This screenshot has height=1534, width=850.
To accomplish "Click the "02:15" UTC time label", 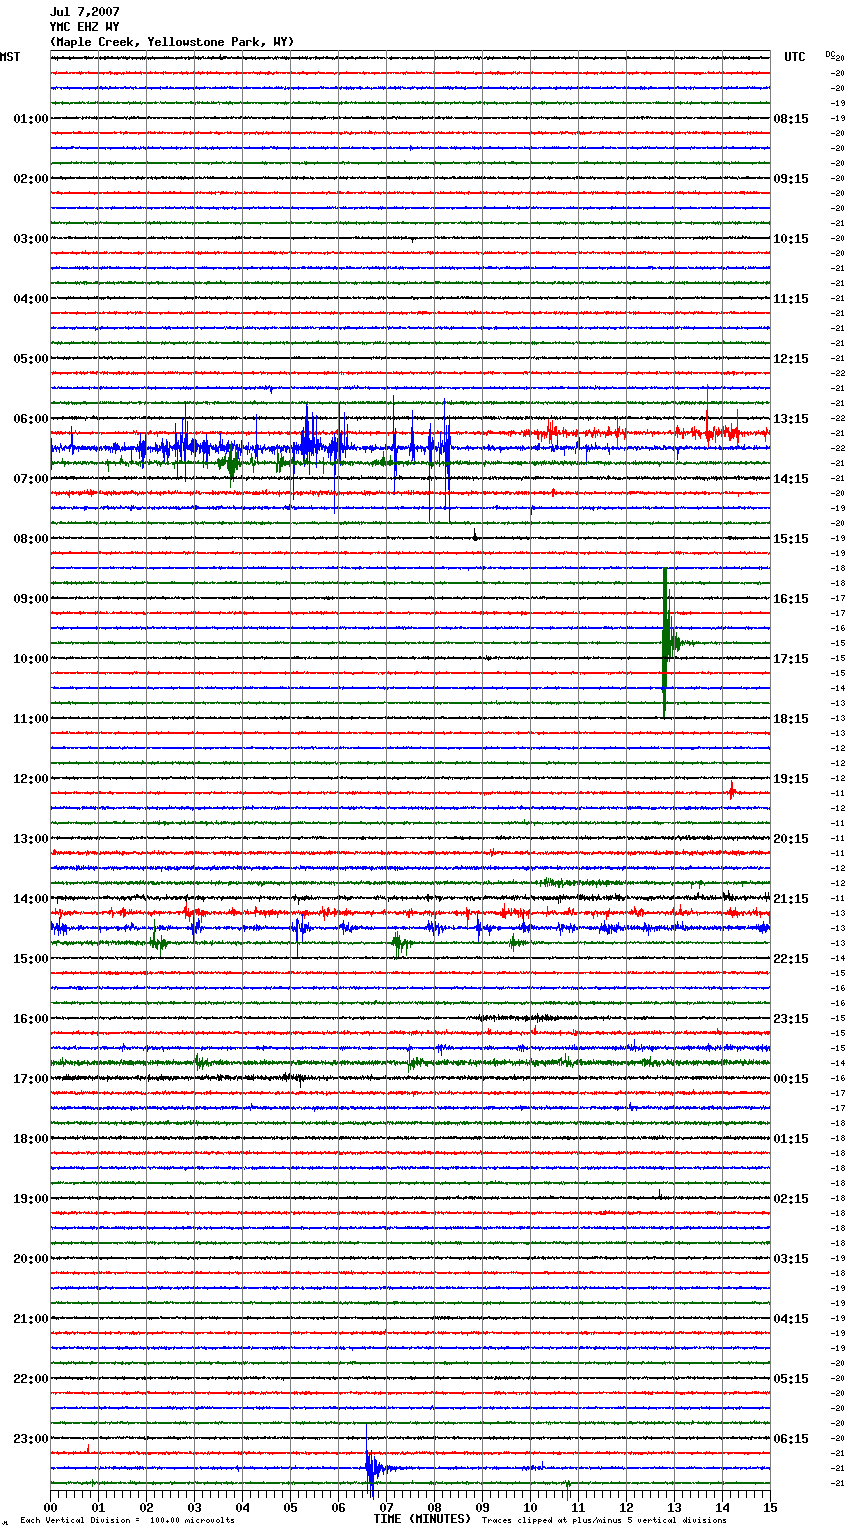I will tap(791, 1199).
